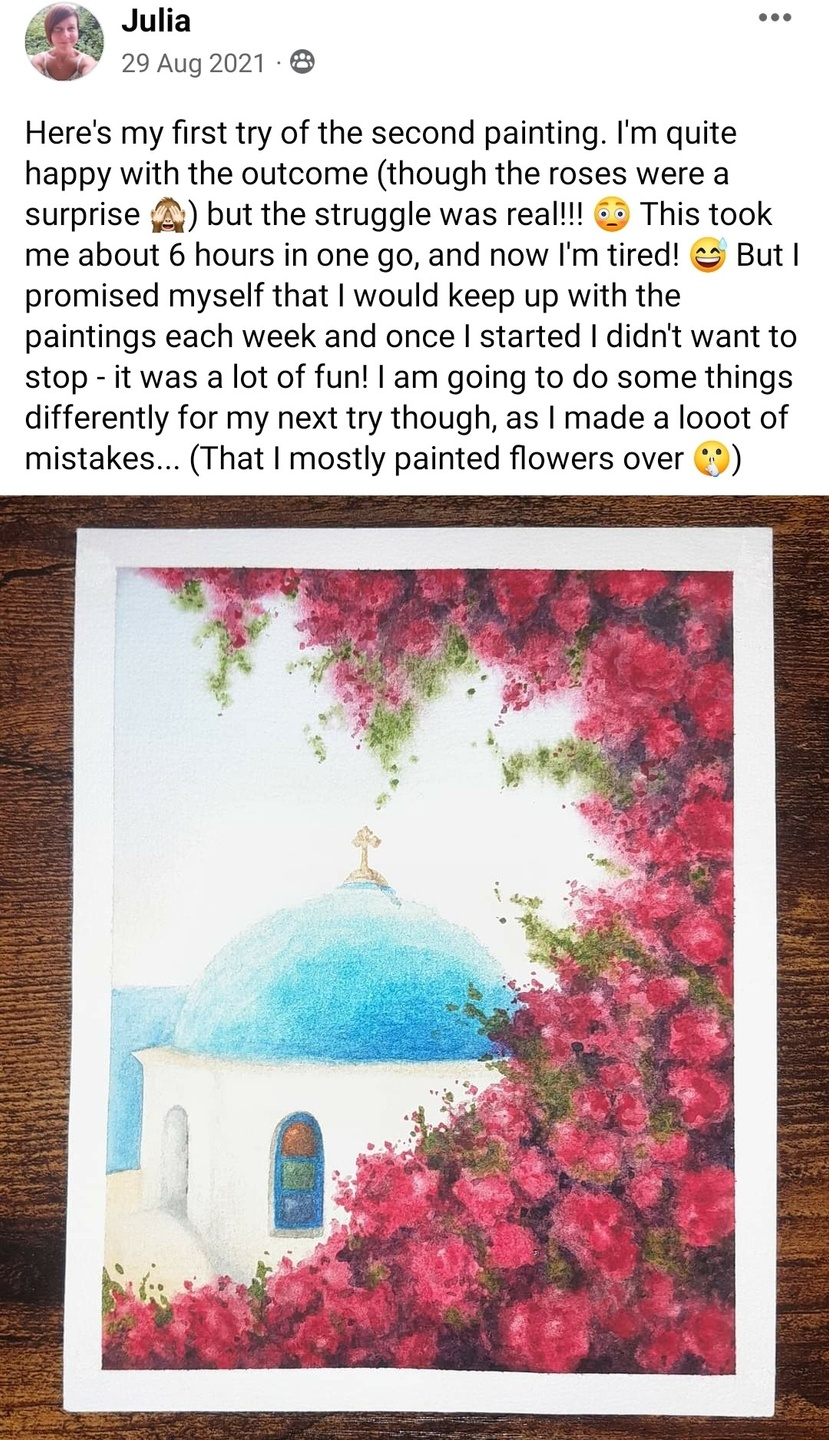Viewport: 829px width, 1440px height.
Task: Open the three-dot post options menu
Action: 774,17
